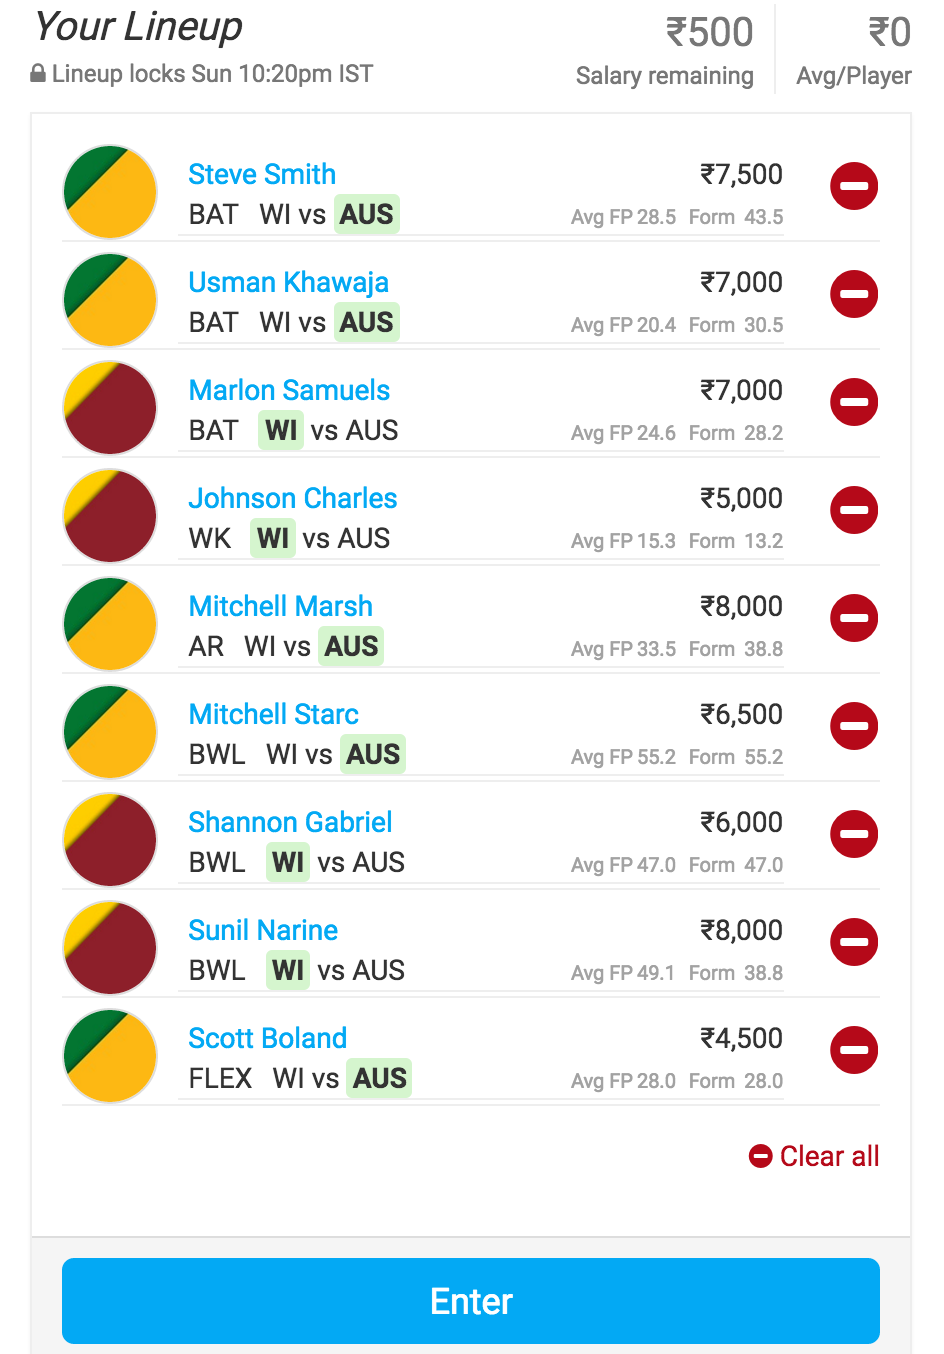Click Marlon Samuels' maroon team jersey circle
Viewport: 944px width, 1354px height.
pyautogui.click(x=110, y=408)
